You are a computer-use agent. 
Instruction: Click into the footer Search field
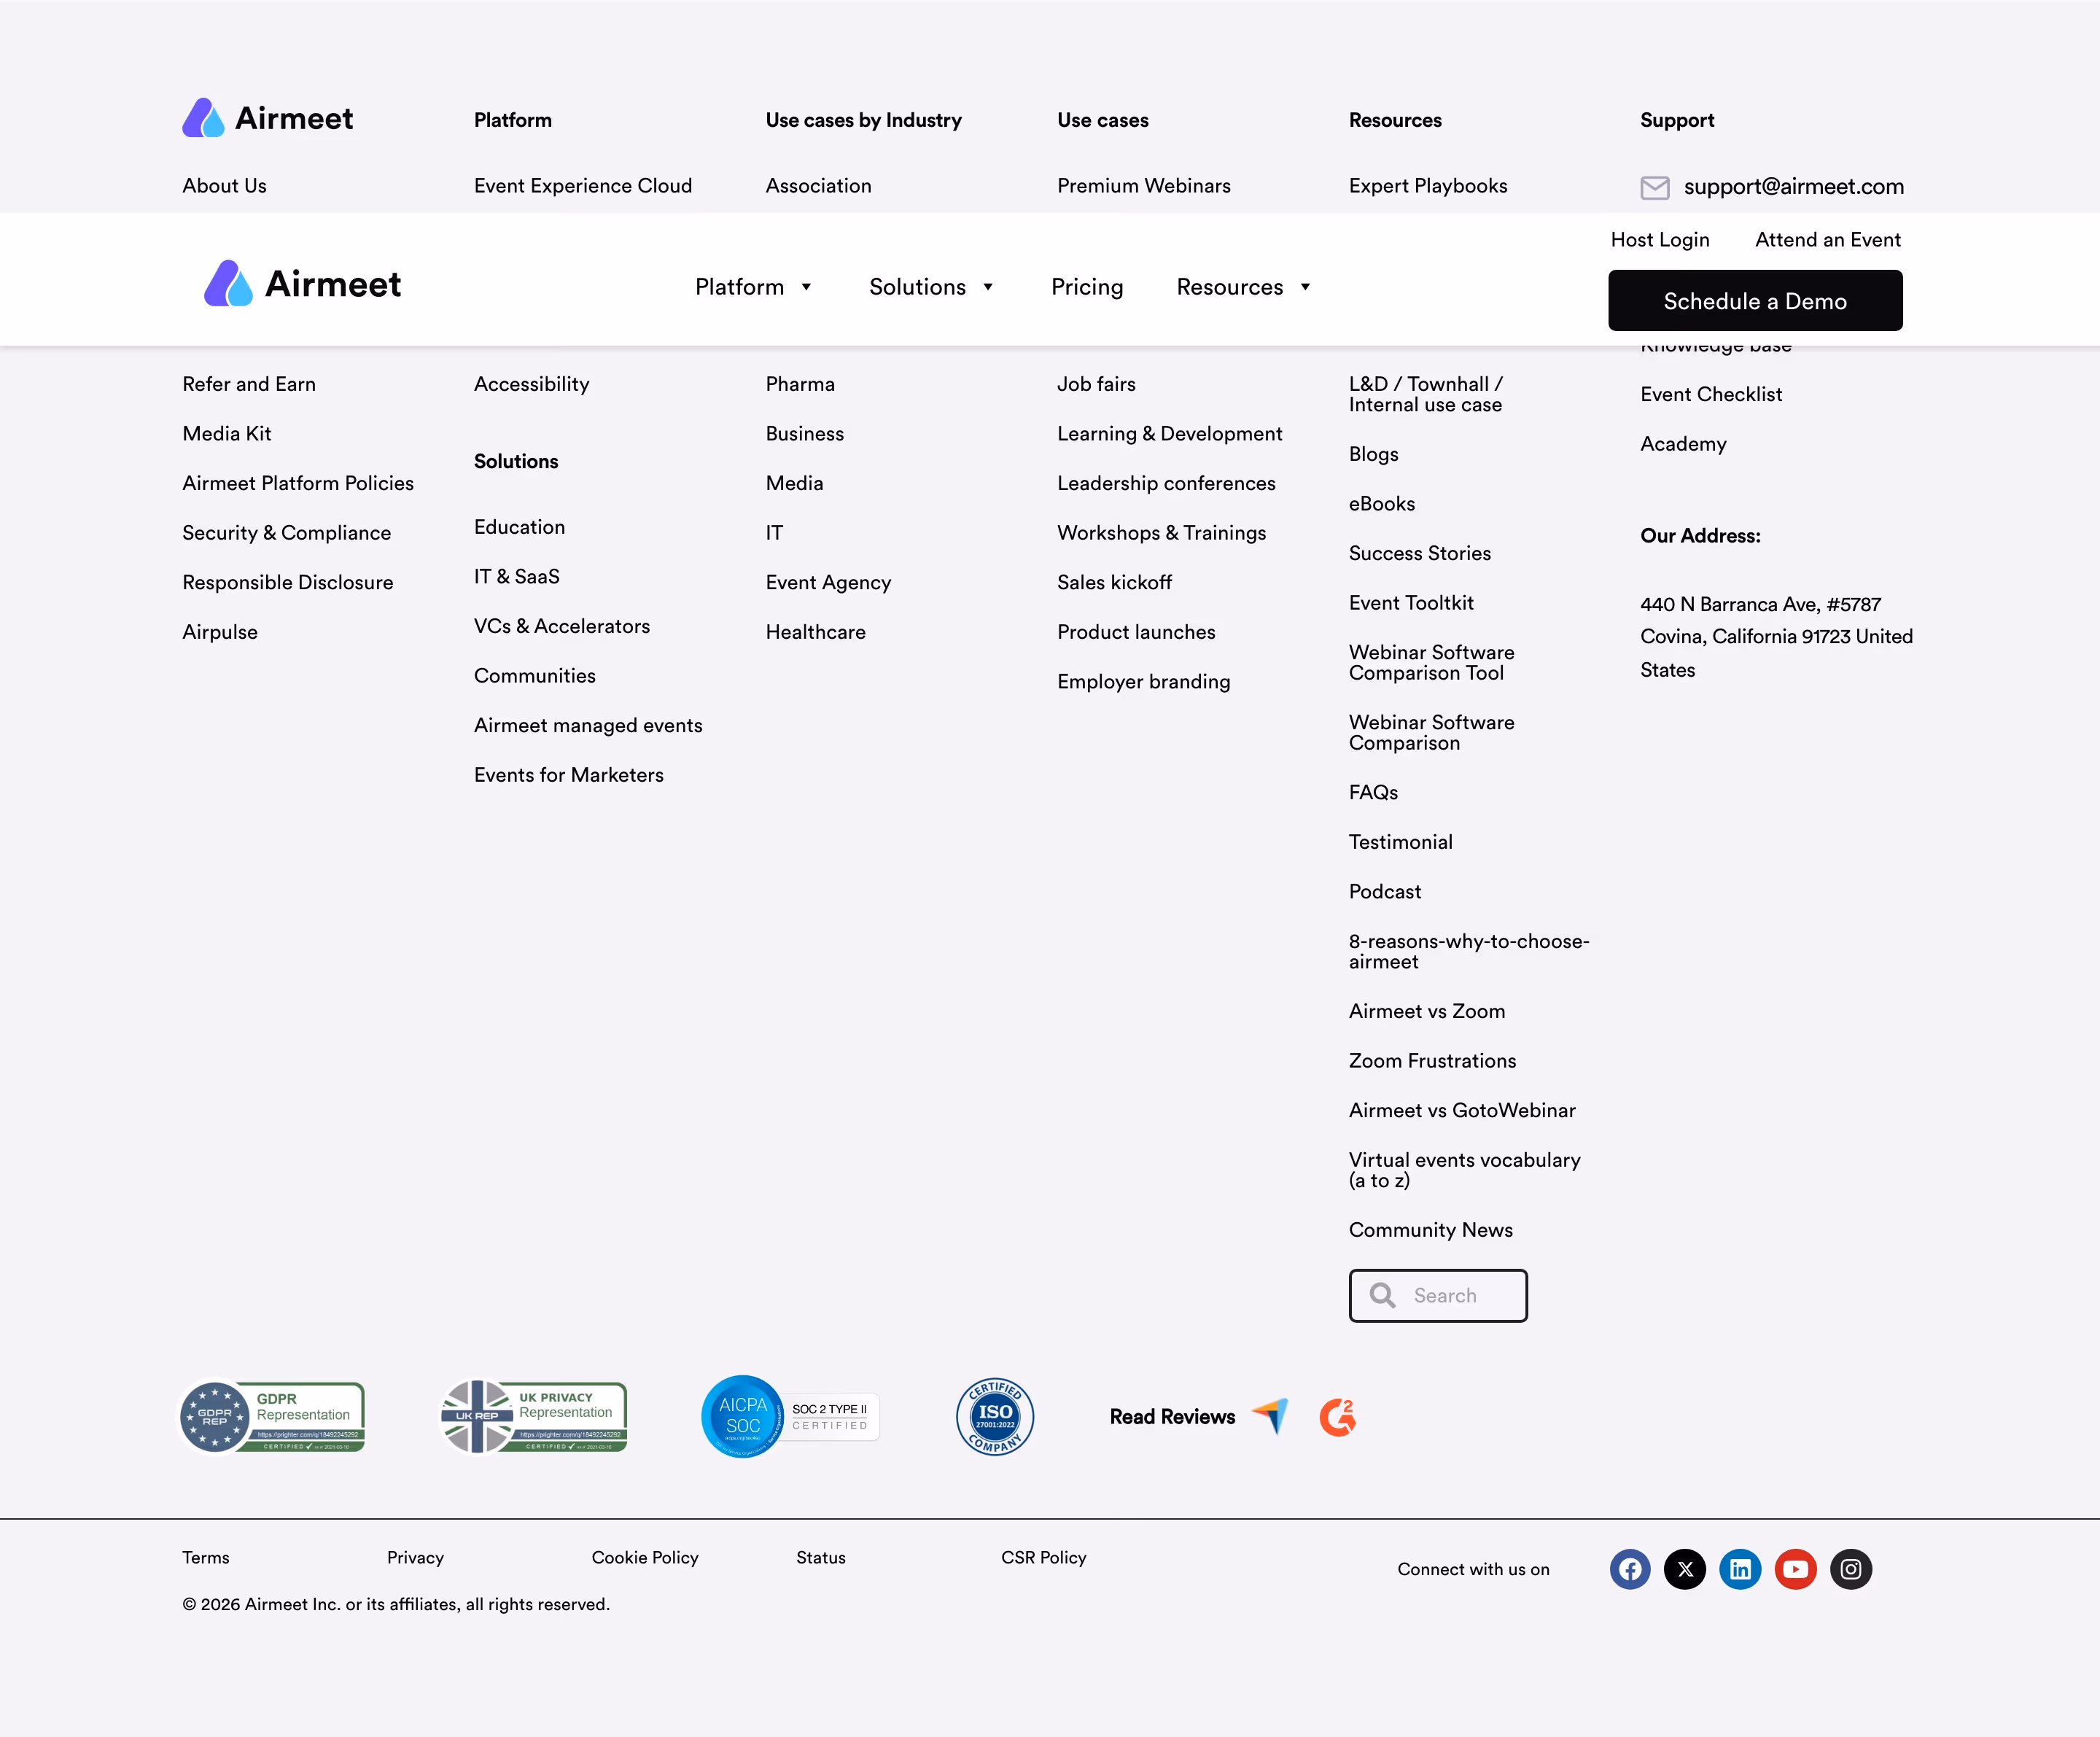(1438, 1295)
